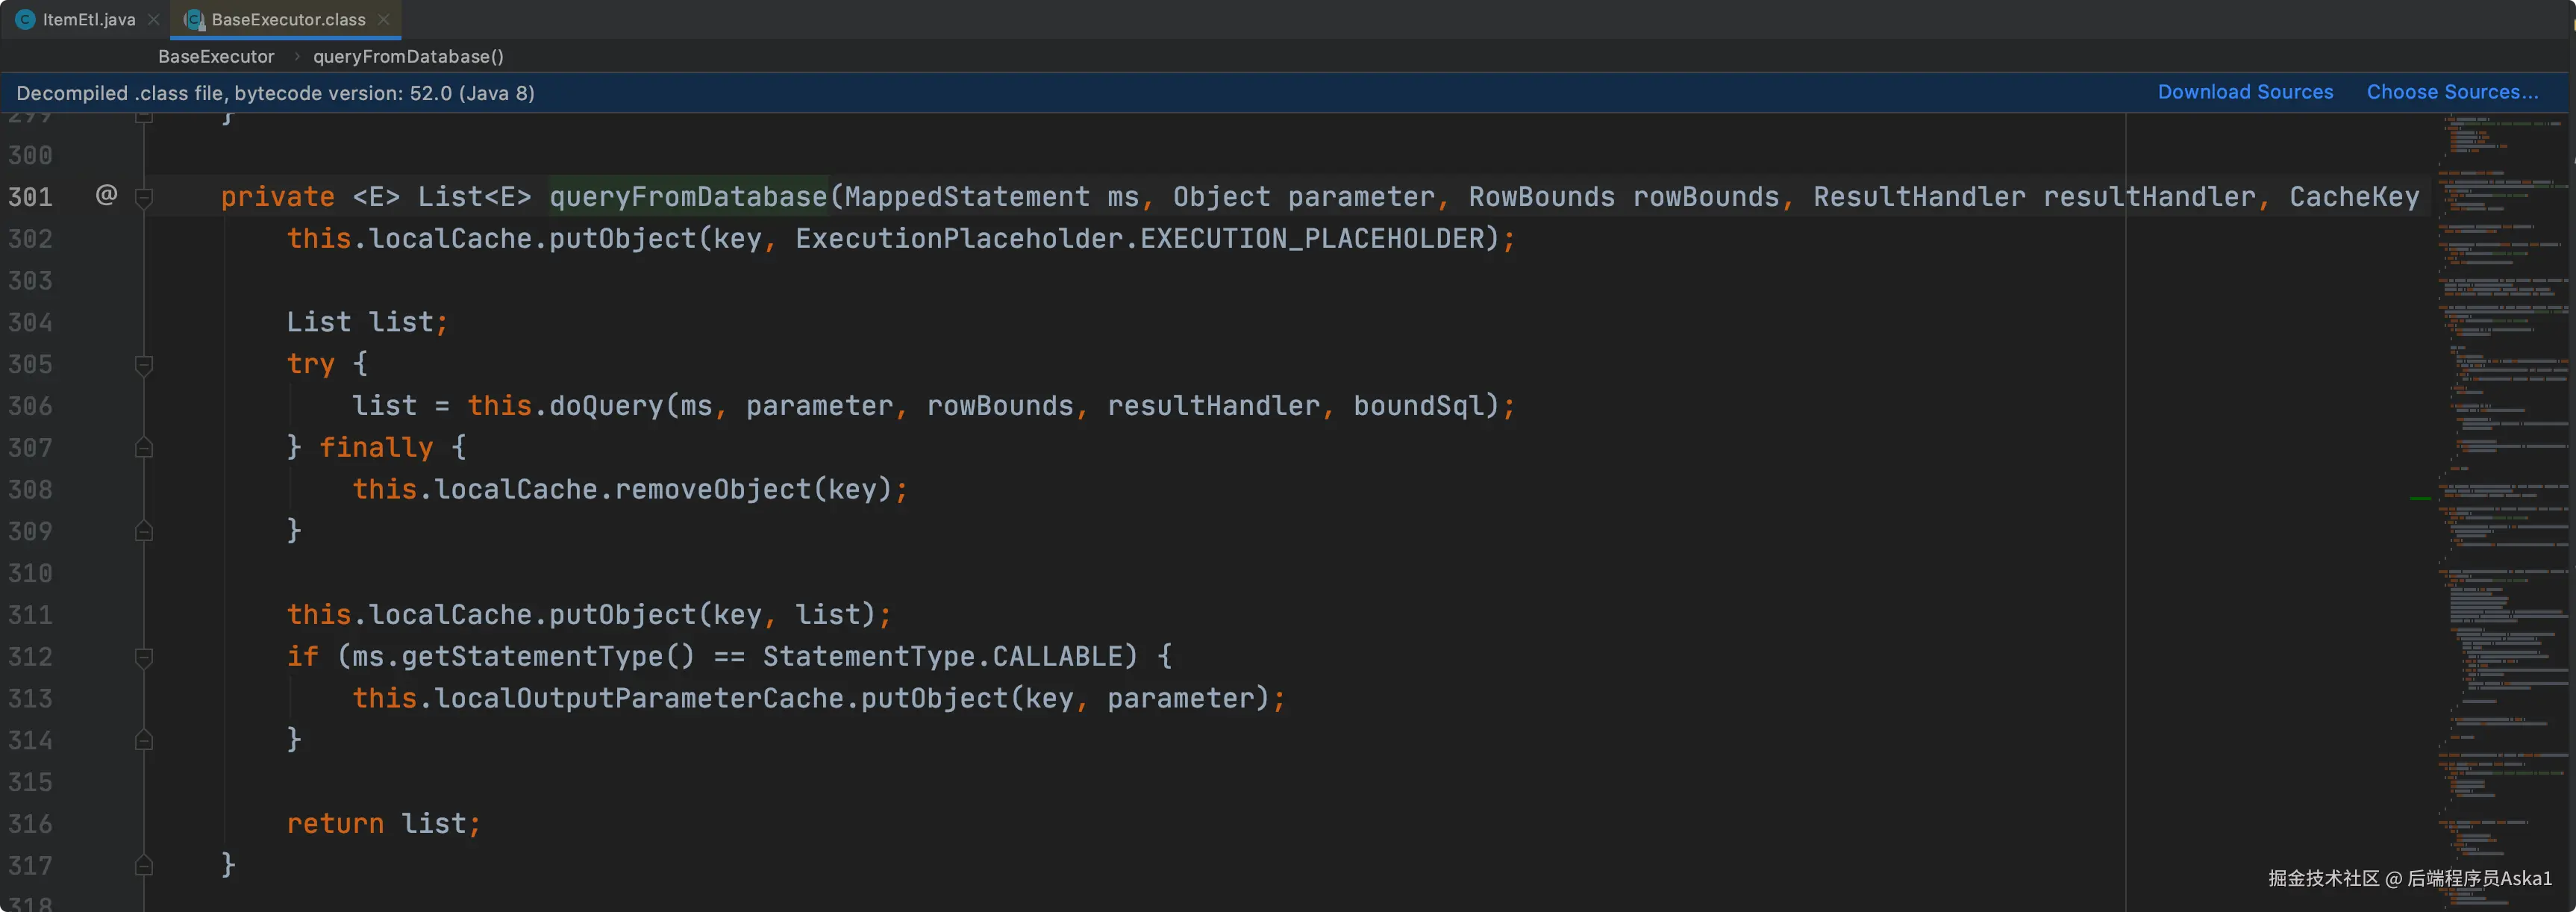
Task: Close the ItemEtl.java tab
Action: (153, 19)
